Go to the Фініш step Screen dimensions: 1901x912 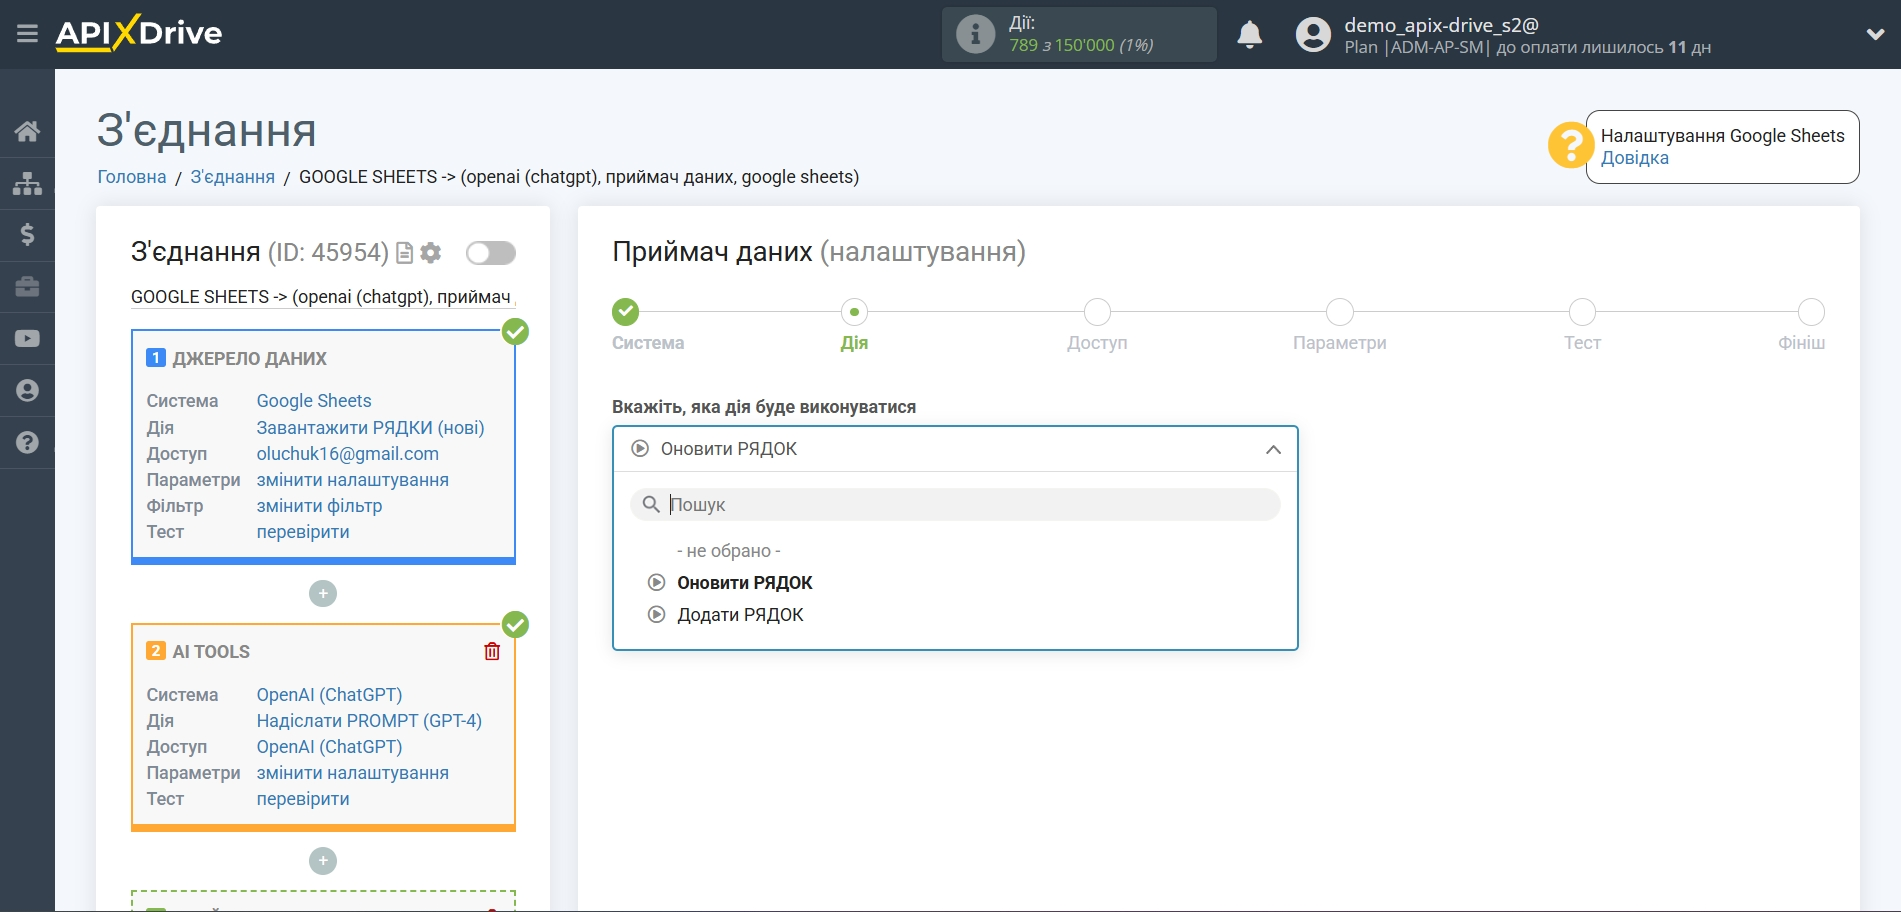coord(1811,312)
